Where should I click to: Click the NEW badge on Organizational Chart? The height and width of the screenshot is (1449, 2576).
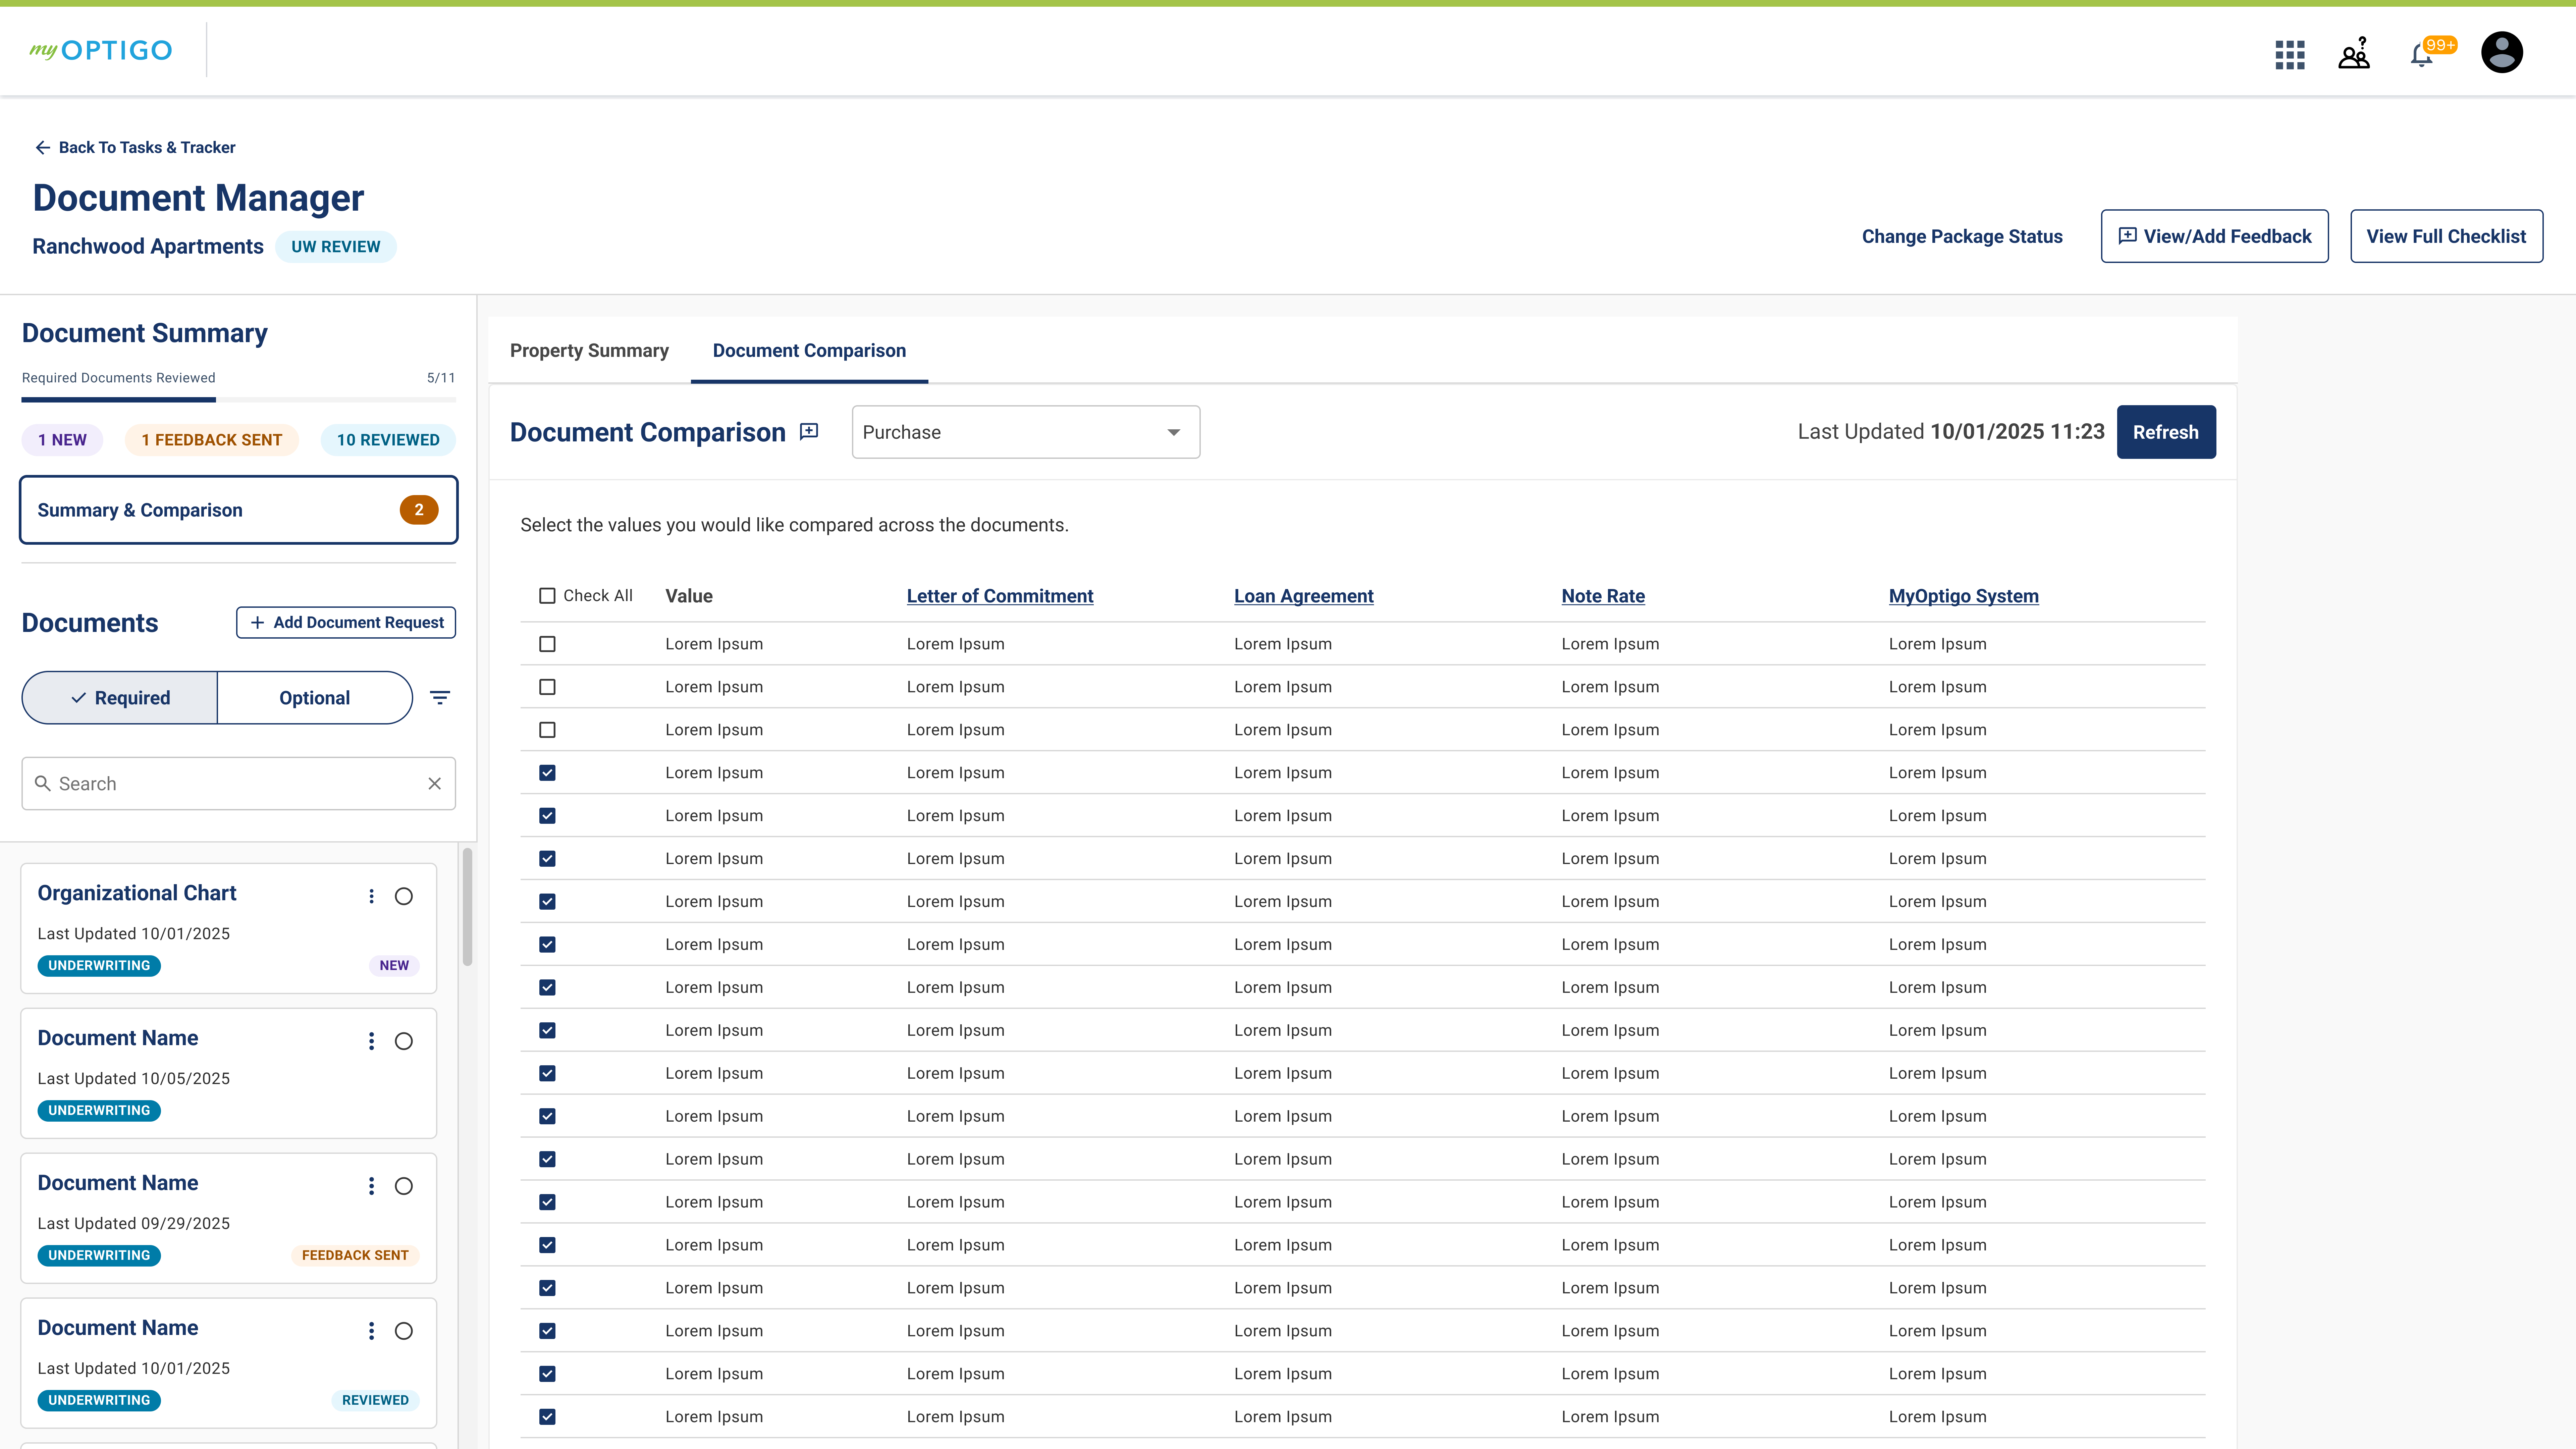pyautogui.click(x=394, y=966)
